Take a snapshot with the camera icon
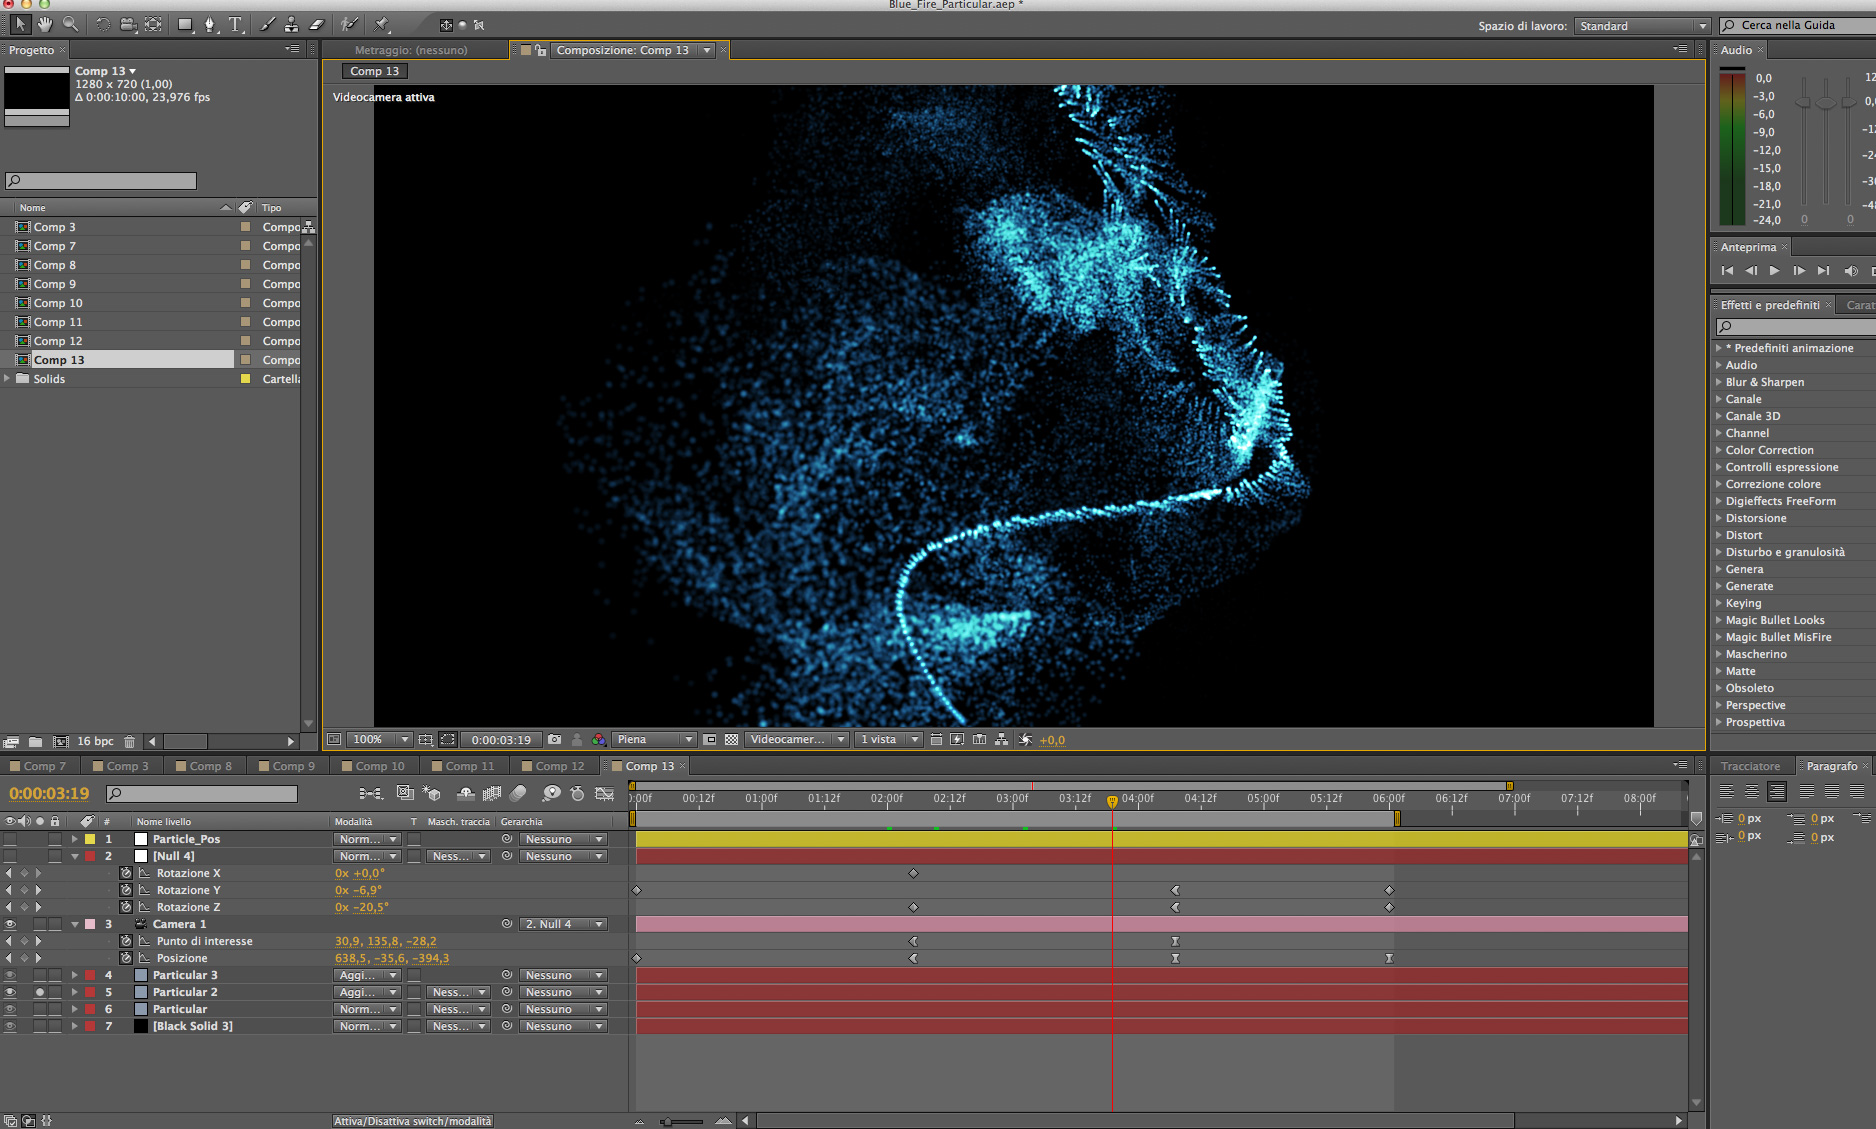The height and width of the screenshot is (1129, 1876). (555, 740)
